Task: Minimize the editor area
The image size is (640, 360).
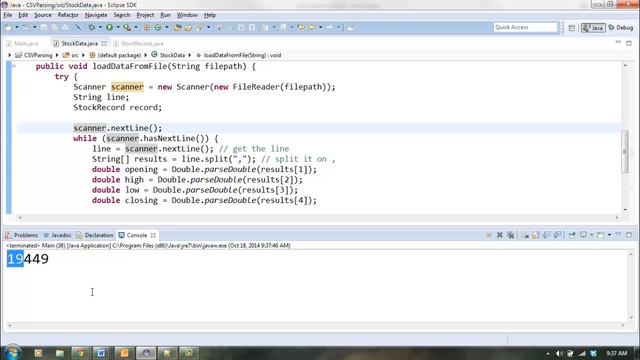Action: (x=618, y=42)
